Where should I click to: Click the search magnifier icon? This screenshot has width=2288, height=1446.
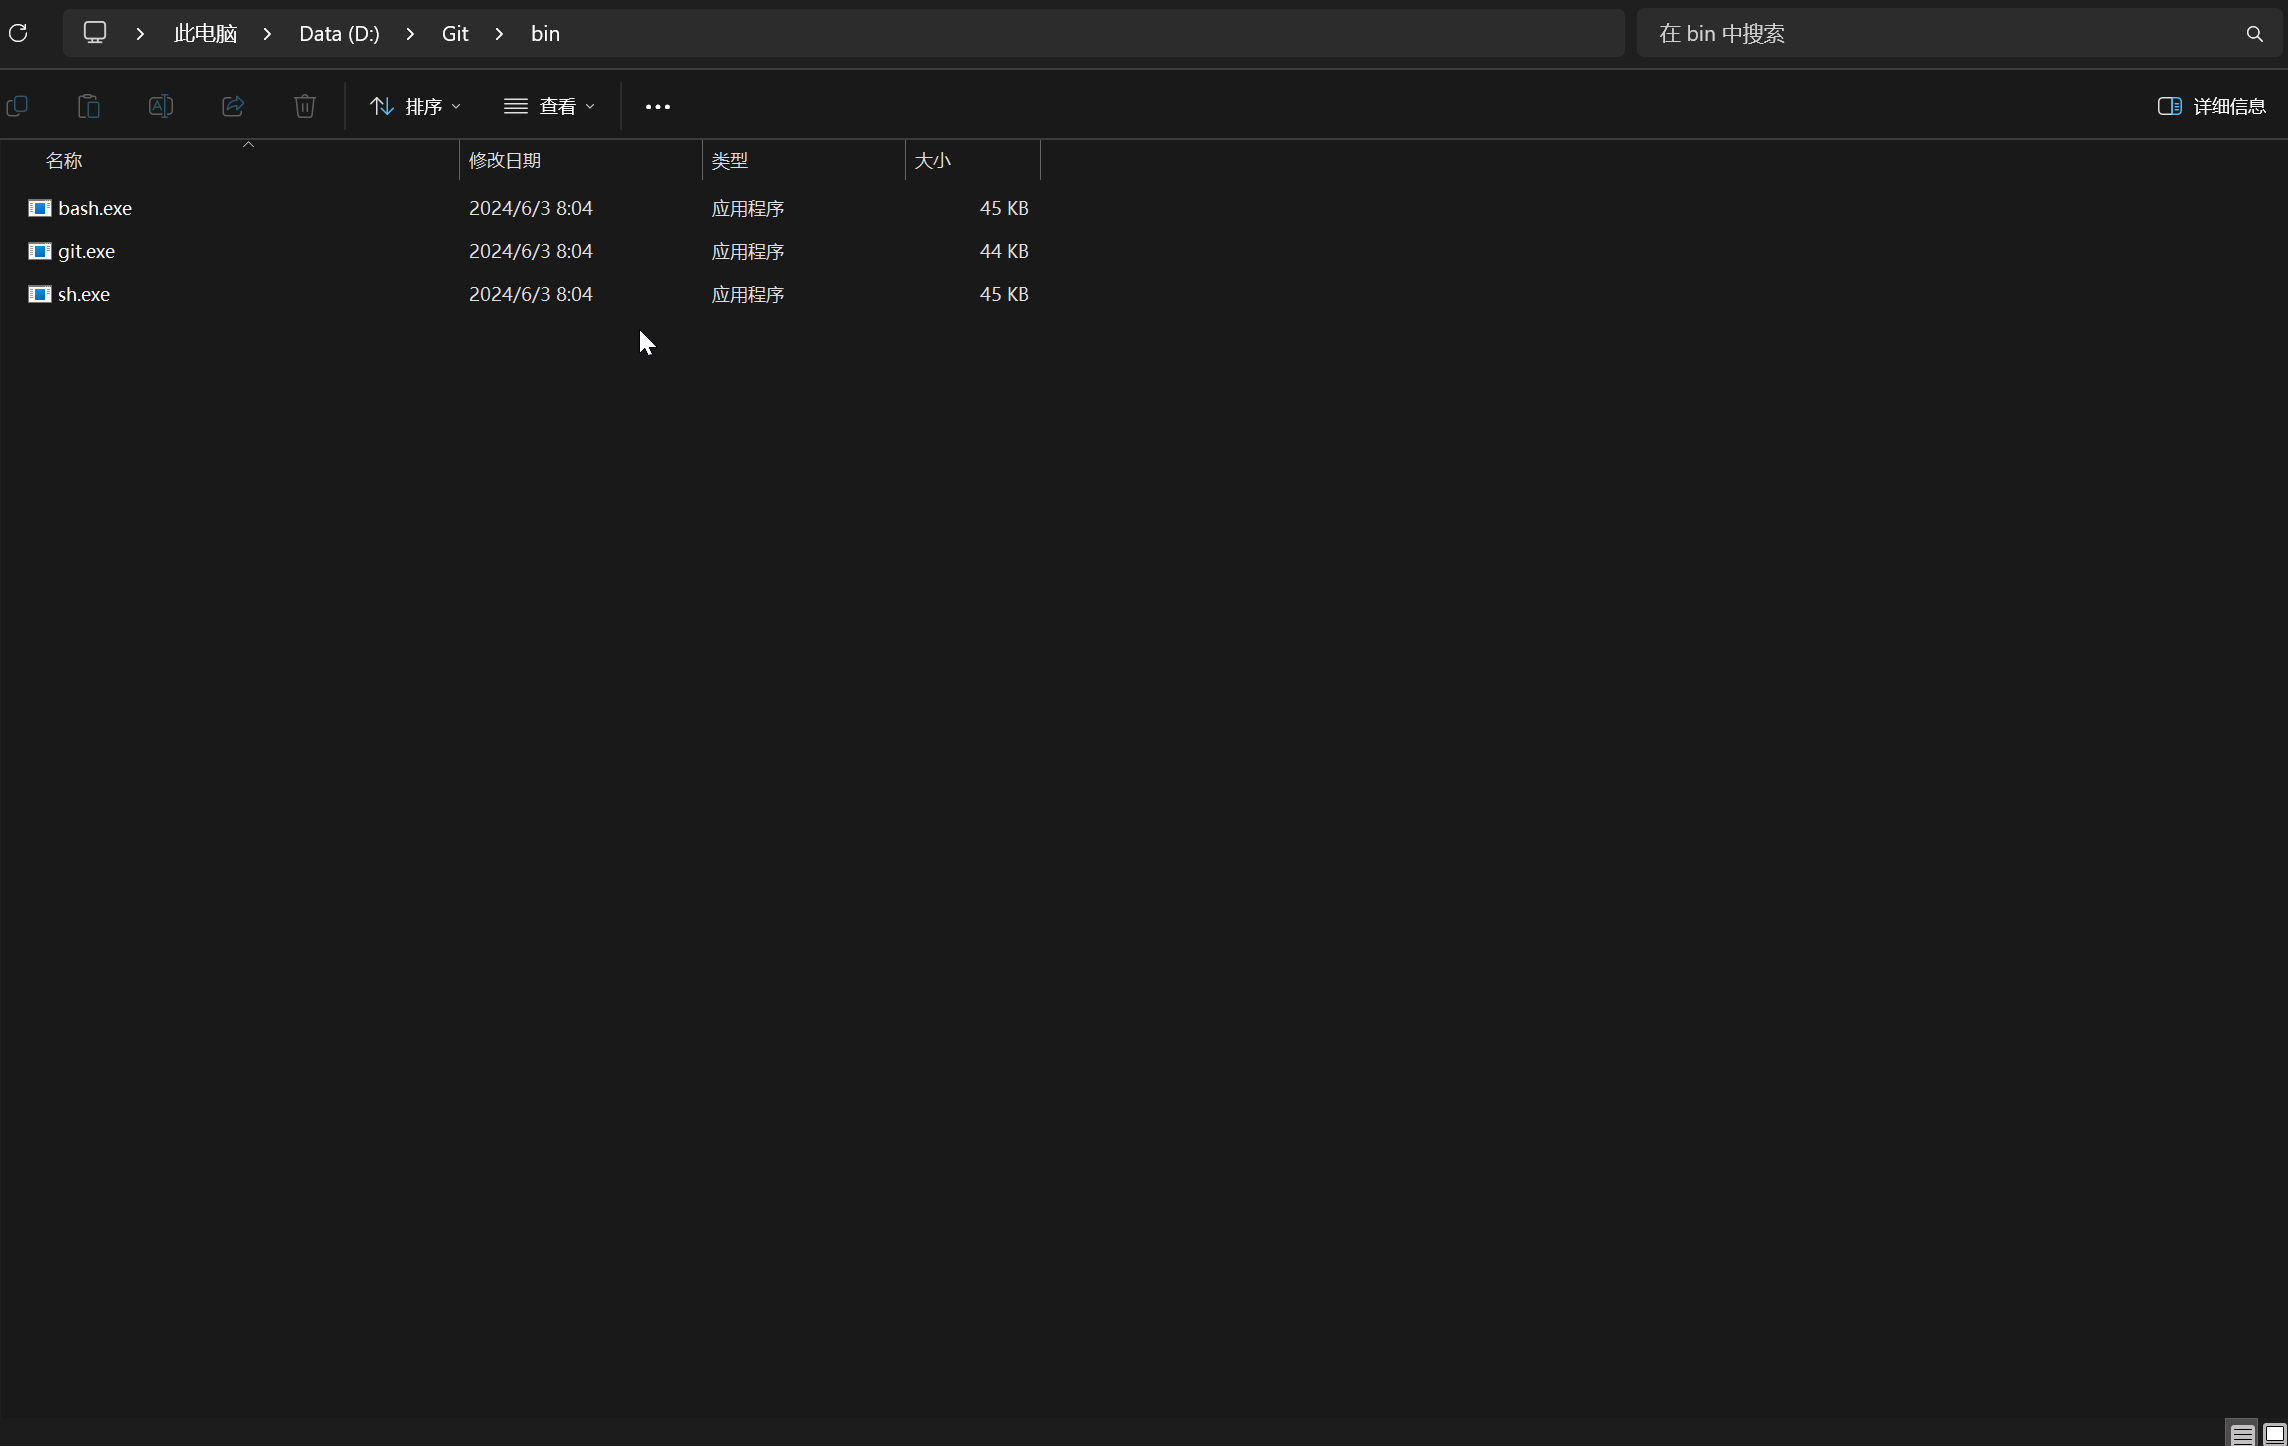coord(2254,34)
